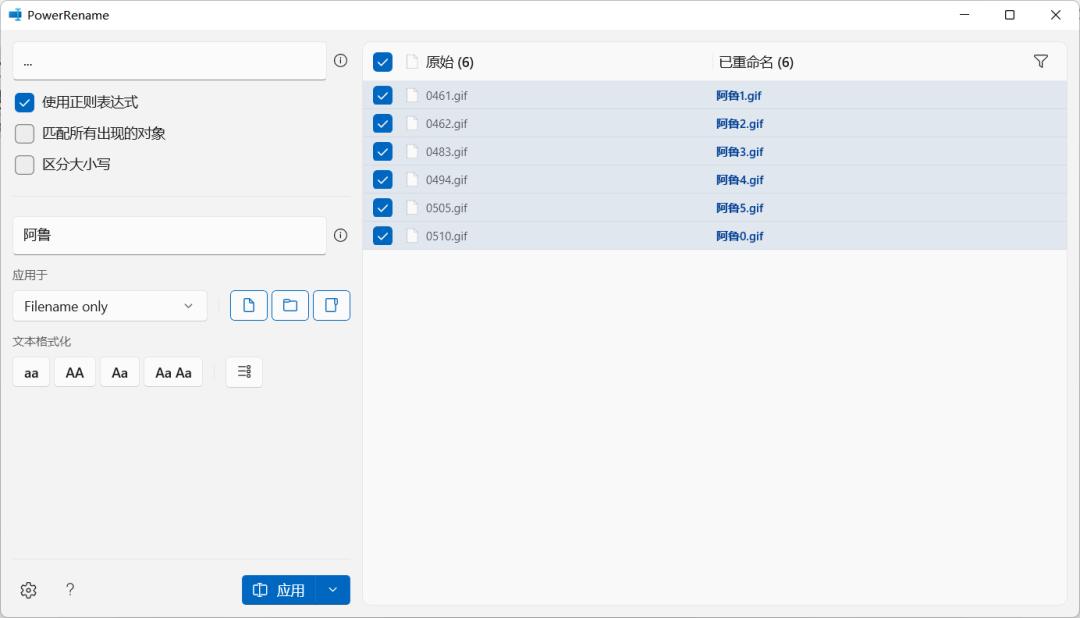Open the filter icon above the rename list
This screenshot has width=1080, height=618.
pyautogui.click(x=1041, y=61)
